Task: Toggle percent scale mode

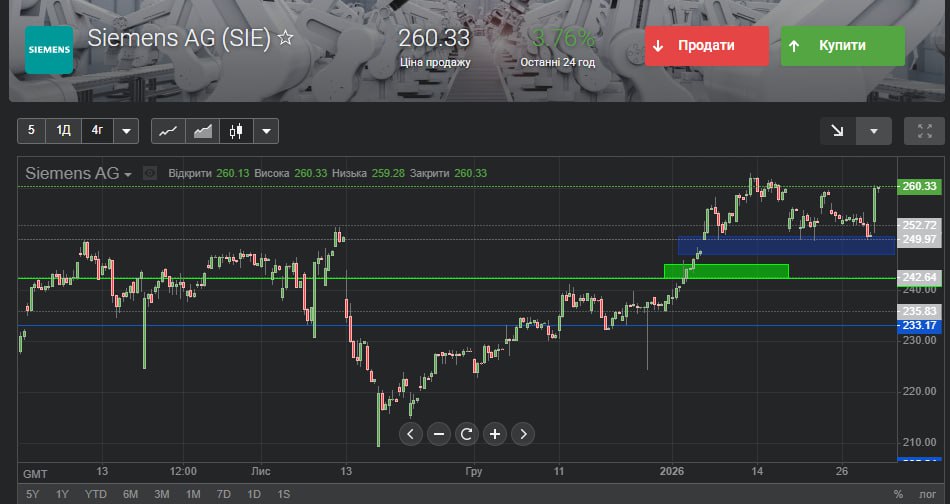Action: point(898,494)
